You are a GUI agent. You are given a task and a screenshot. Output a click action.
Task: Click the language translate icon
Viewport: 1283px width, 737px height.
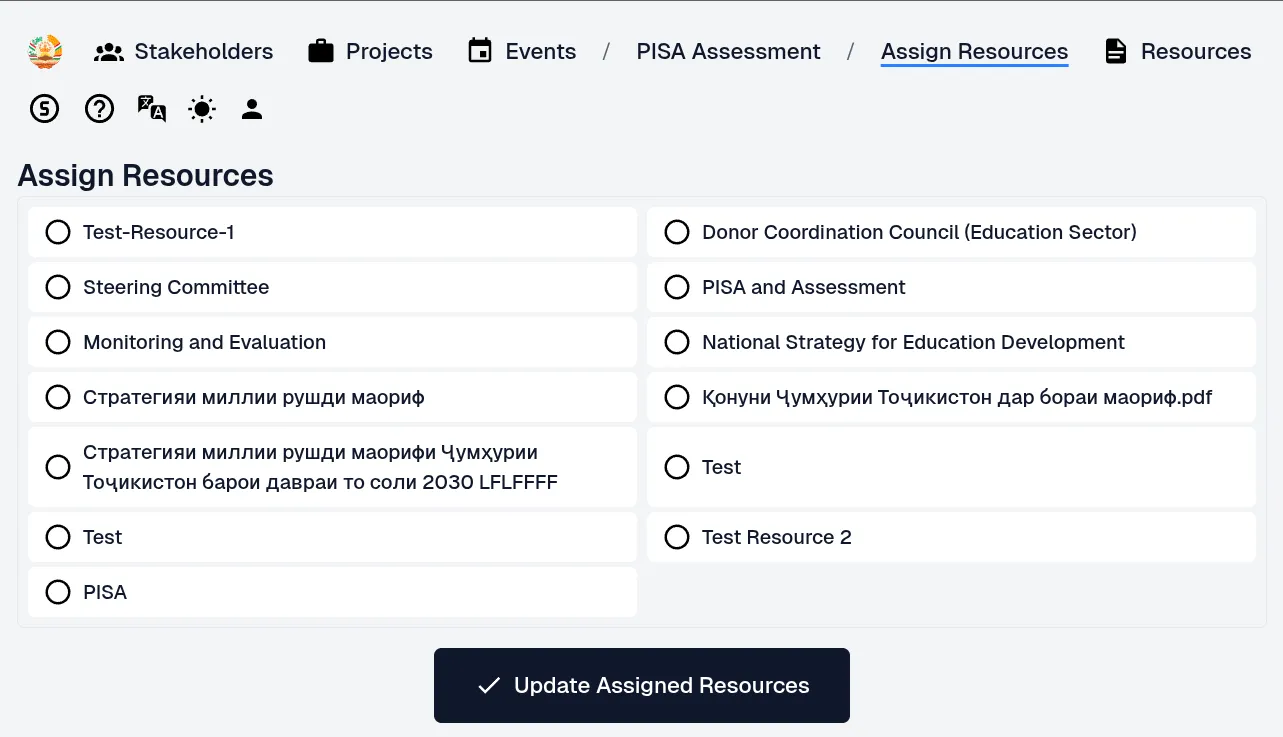click(152, 109)
